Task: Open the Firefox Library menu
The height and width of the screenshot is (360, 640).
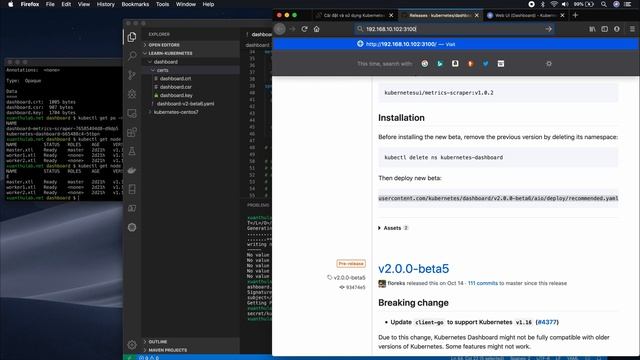Action: coord(592,29)
